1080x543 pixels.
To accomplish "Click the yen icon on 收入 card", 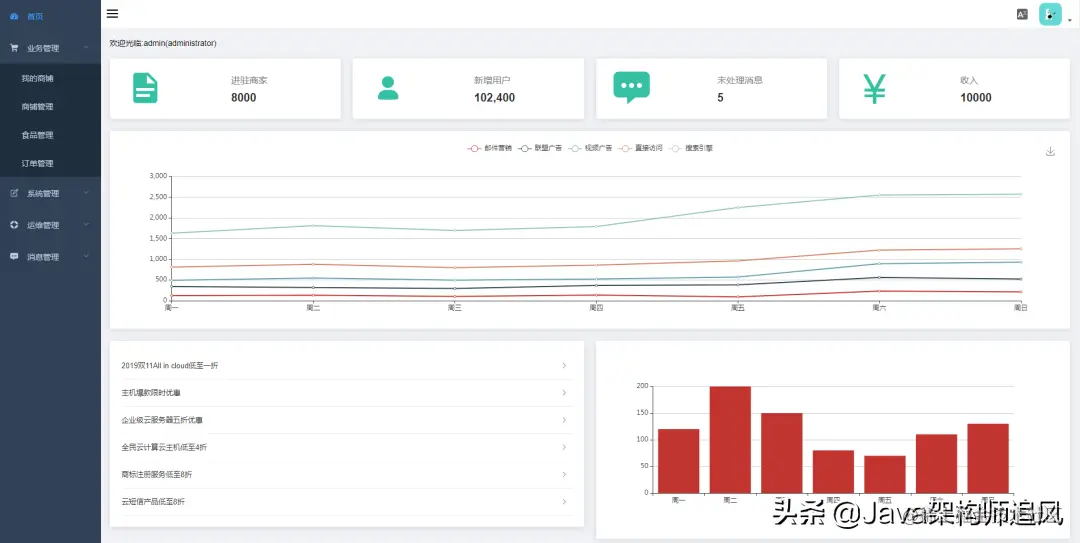I will point(874,88).
